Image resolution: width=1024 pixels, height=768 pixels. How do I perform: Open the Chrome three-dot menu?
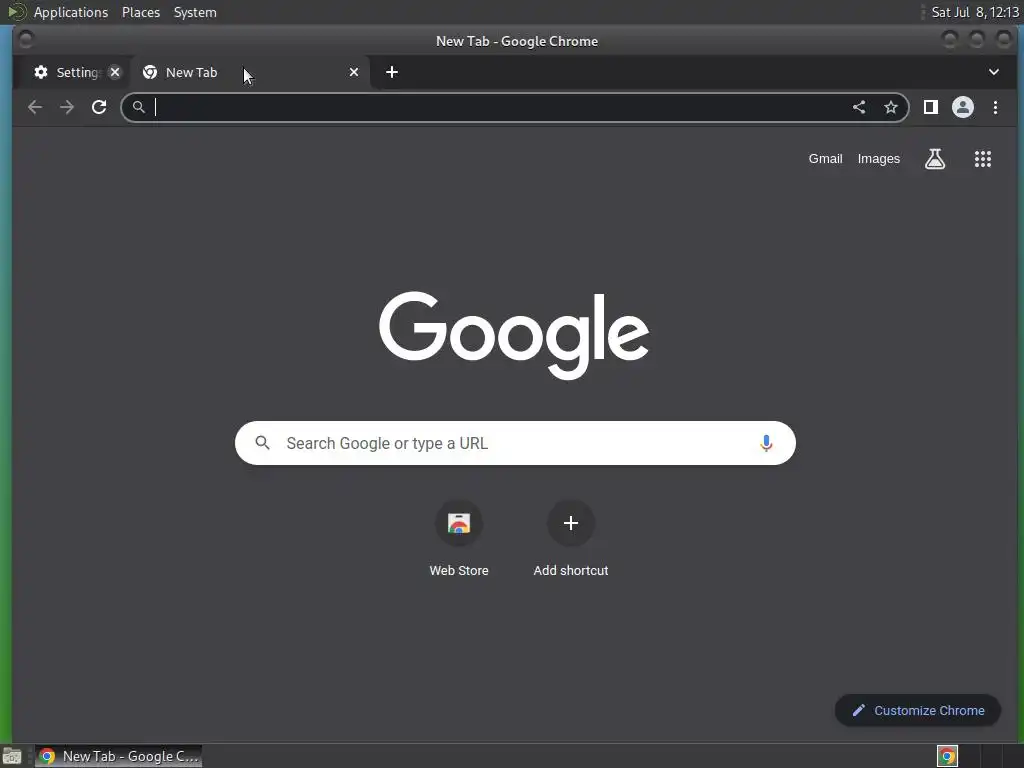click(x=995, y=107)
